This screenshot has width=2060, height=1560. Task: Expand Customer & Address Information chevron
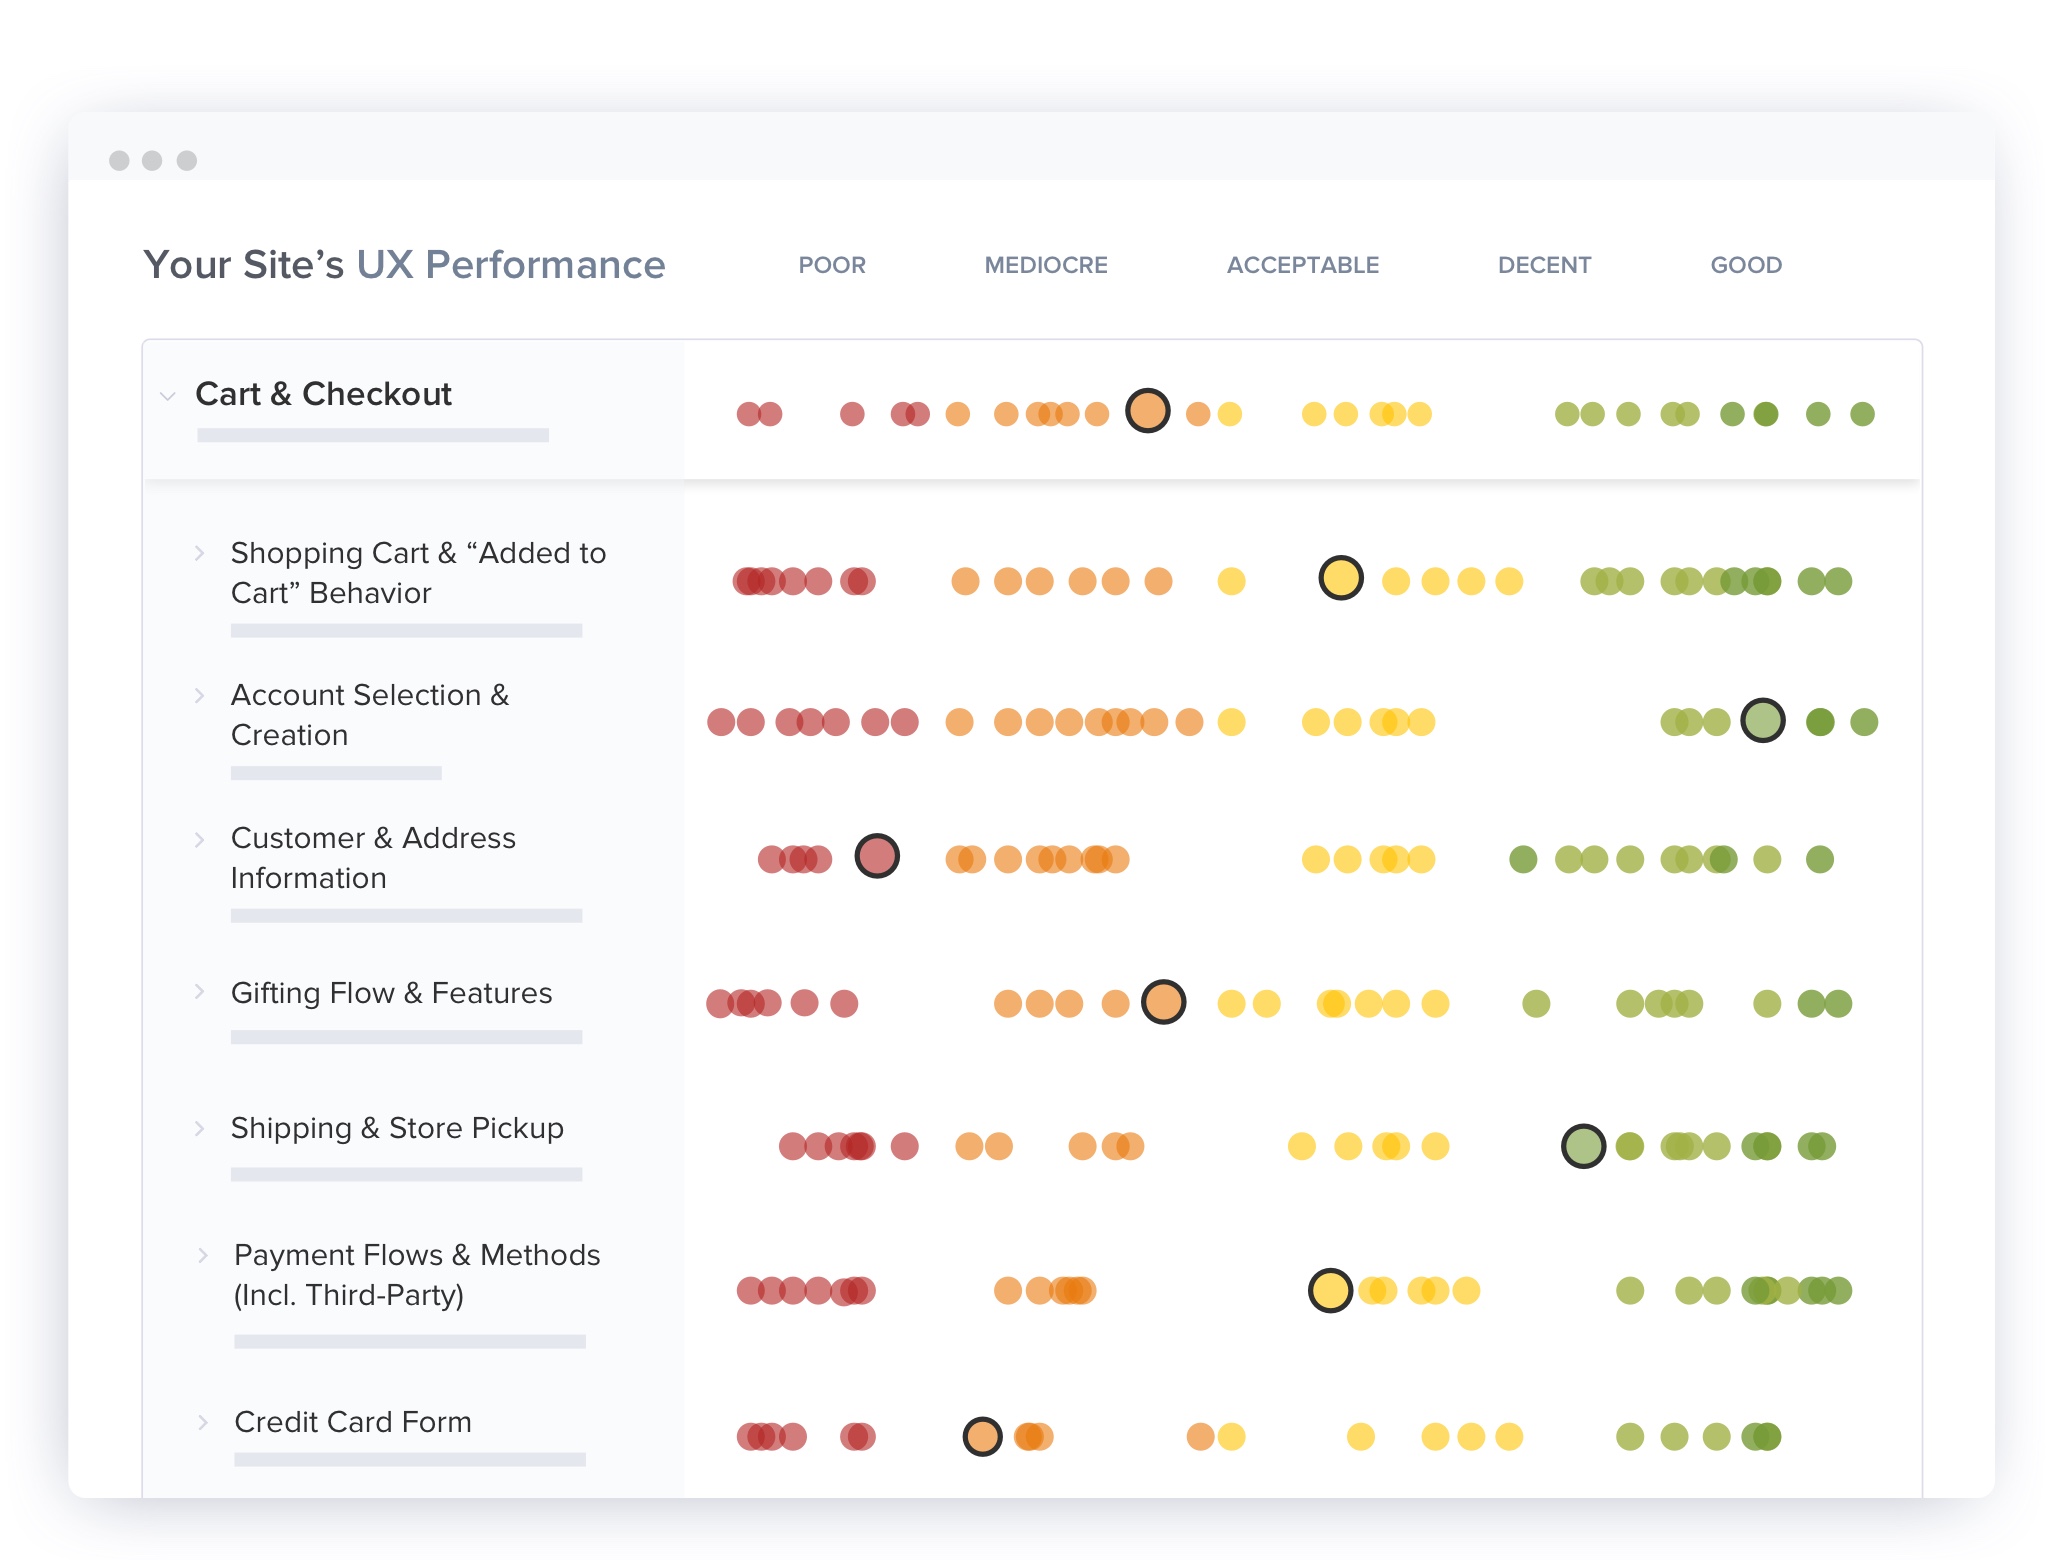click(x=199, y=839)
